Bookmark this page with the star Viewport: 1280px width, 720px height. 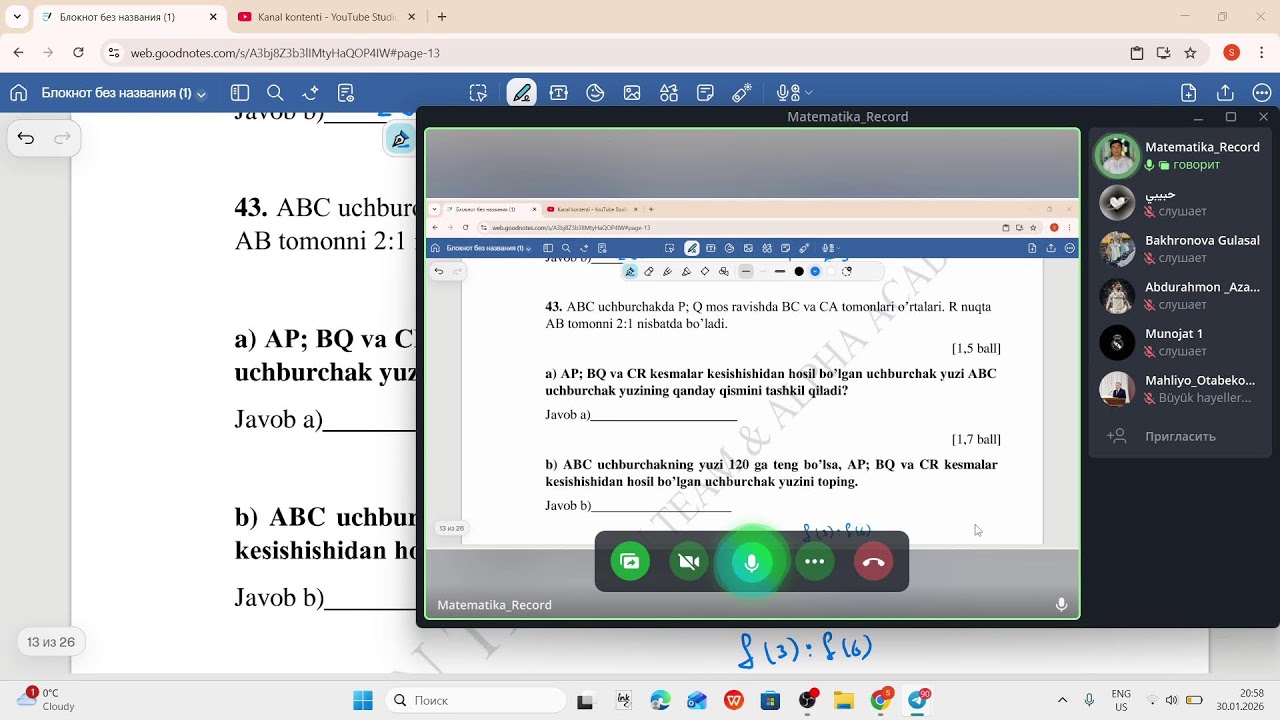tap(1190, 53)
